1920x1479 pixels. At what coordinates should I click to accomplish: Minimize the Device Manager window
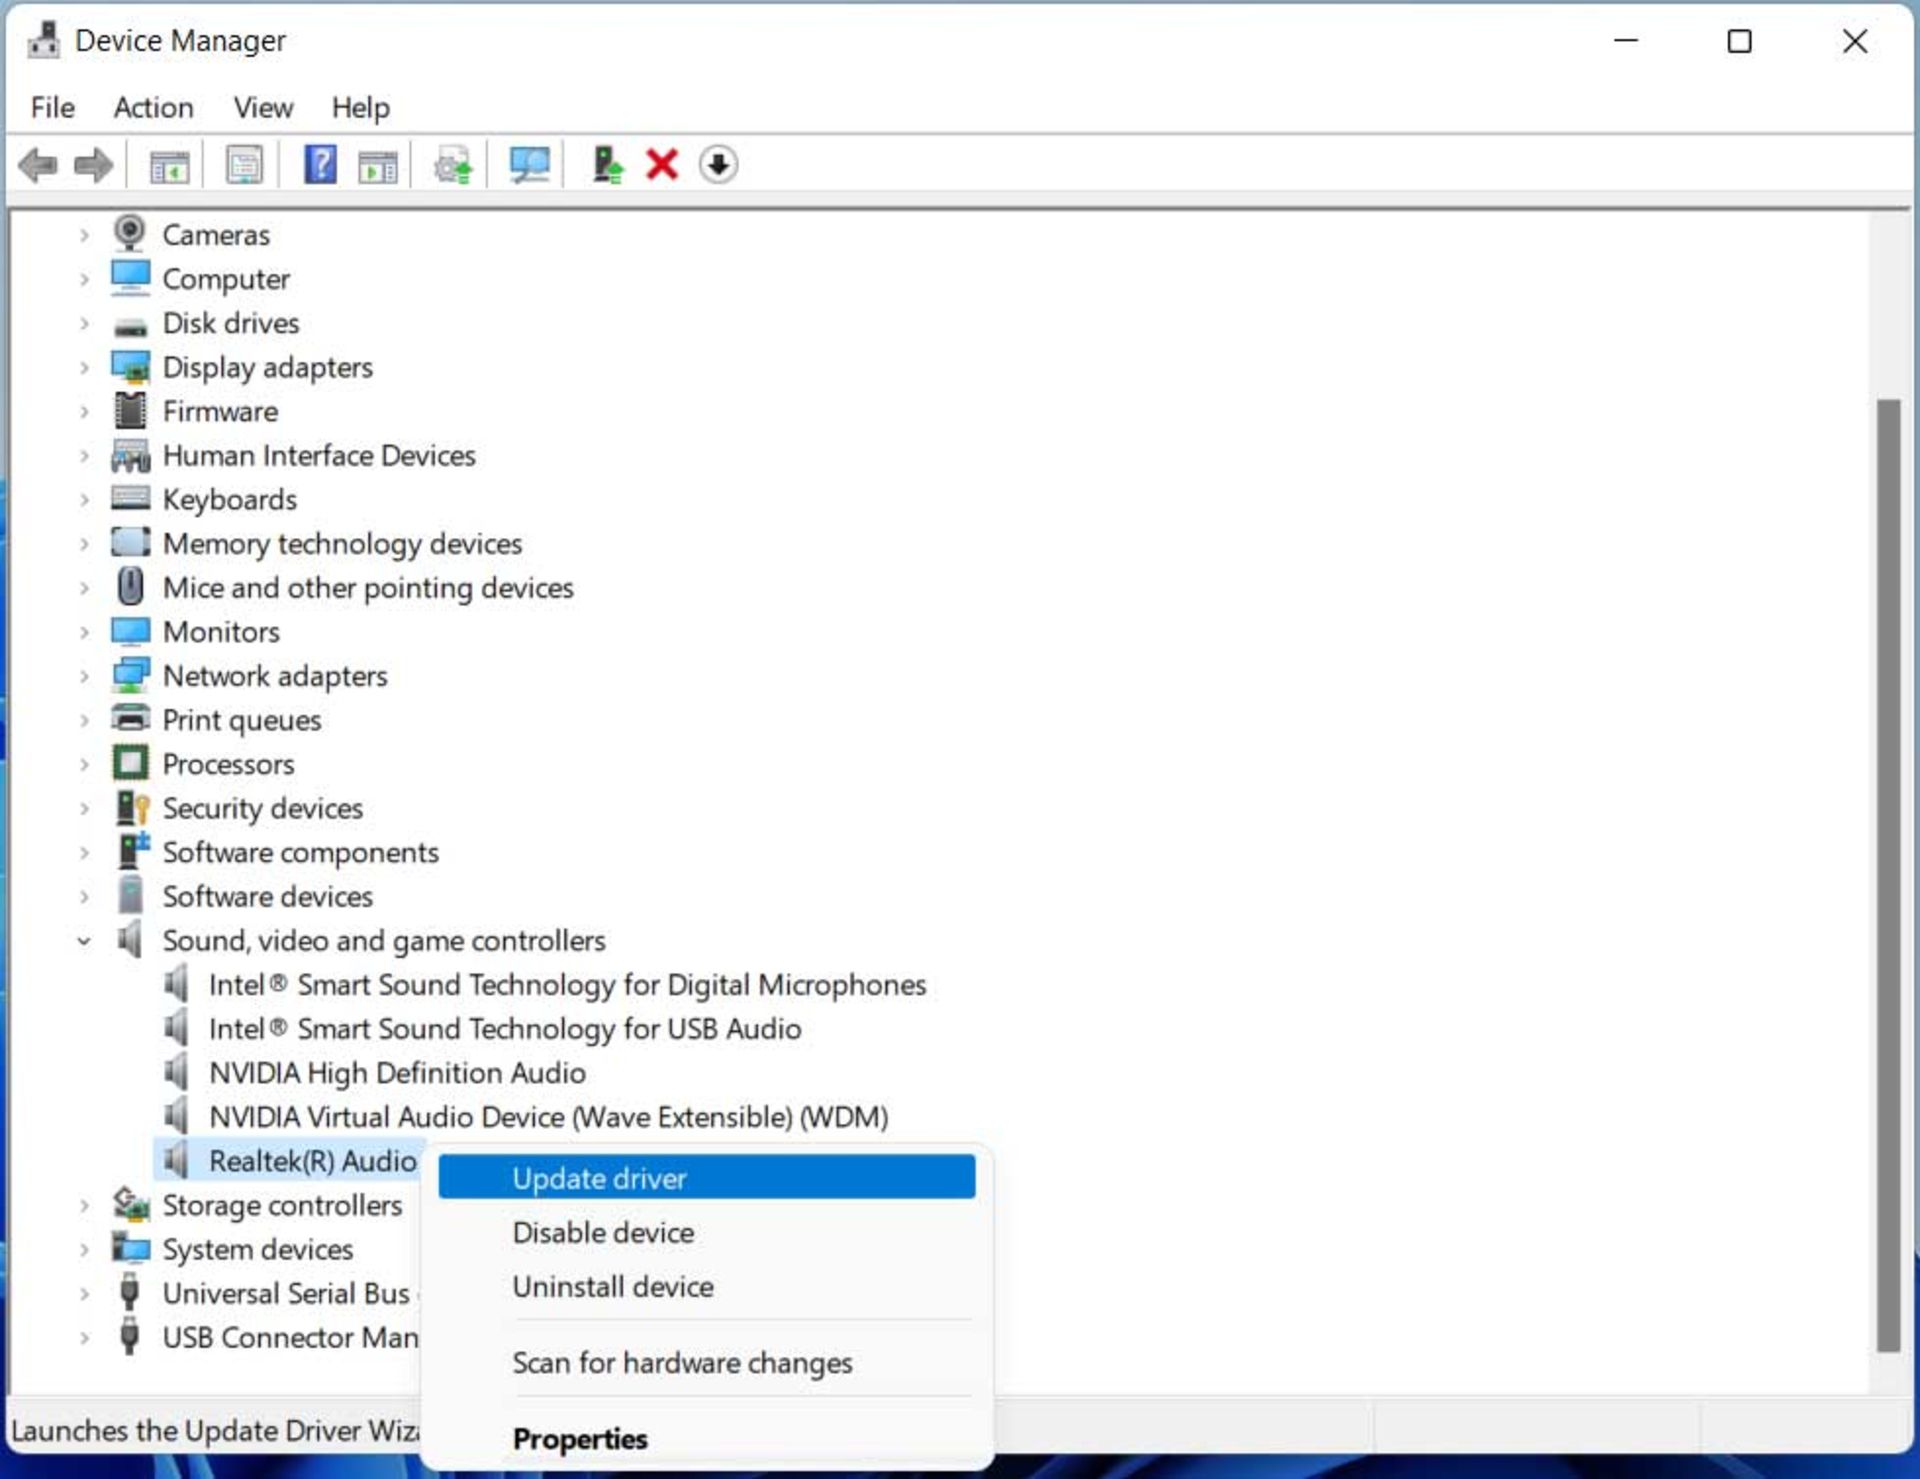tap(1626, 41)
